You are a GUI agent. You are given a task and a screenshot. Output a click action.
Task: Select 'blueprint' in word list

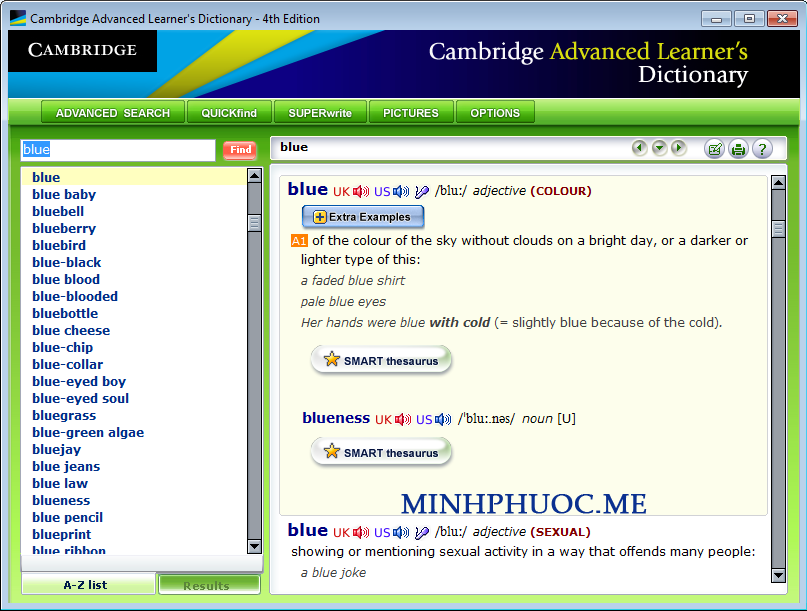click(x=61, y=534)
